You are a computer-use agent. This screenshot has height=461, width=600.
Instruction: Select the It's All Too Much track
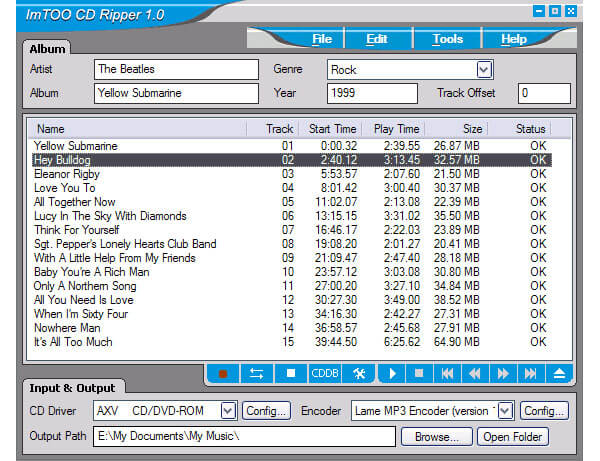coord(292,342)
